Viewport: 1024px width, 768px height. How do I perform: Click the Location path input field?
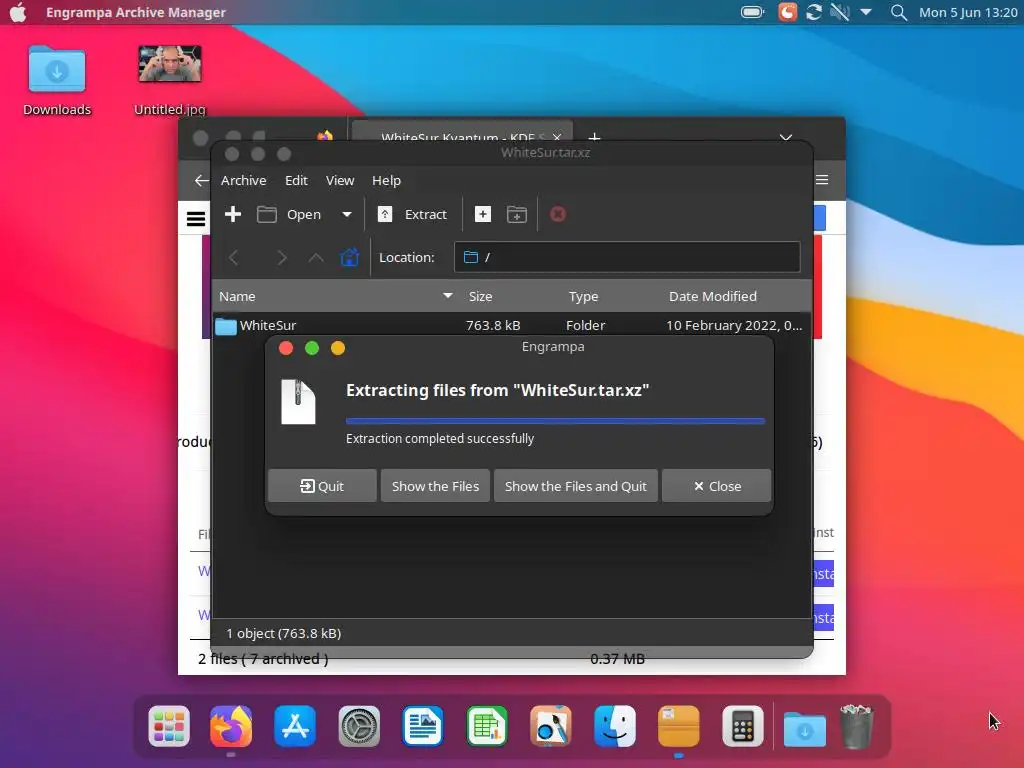[627, 257]
